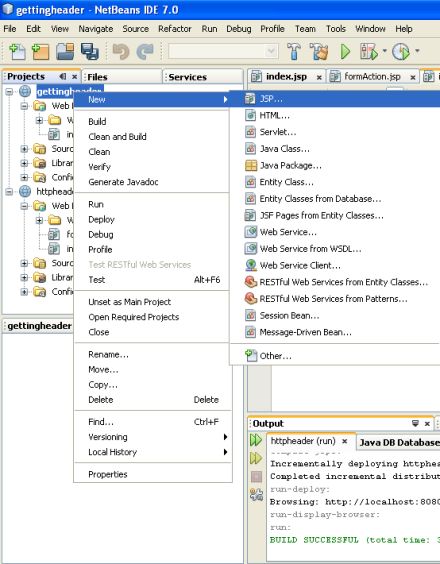Image resolution: width=440 pixels, height=564 pixels.
Task: Open the dropdown arrow beside Profile Main Project
Action: point(417,51)
